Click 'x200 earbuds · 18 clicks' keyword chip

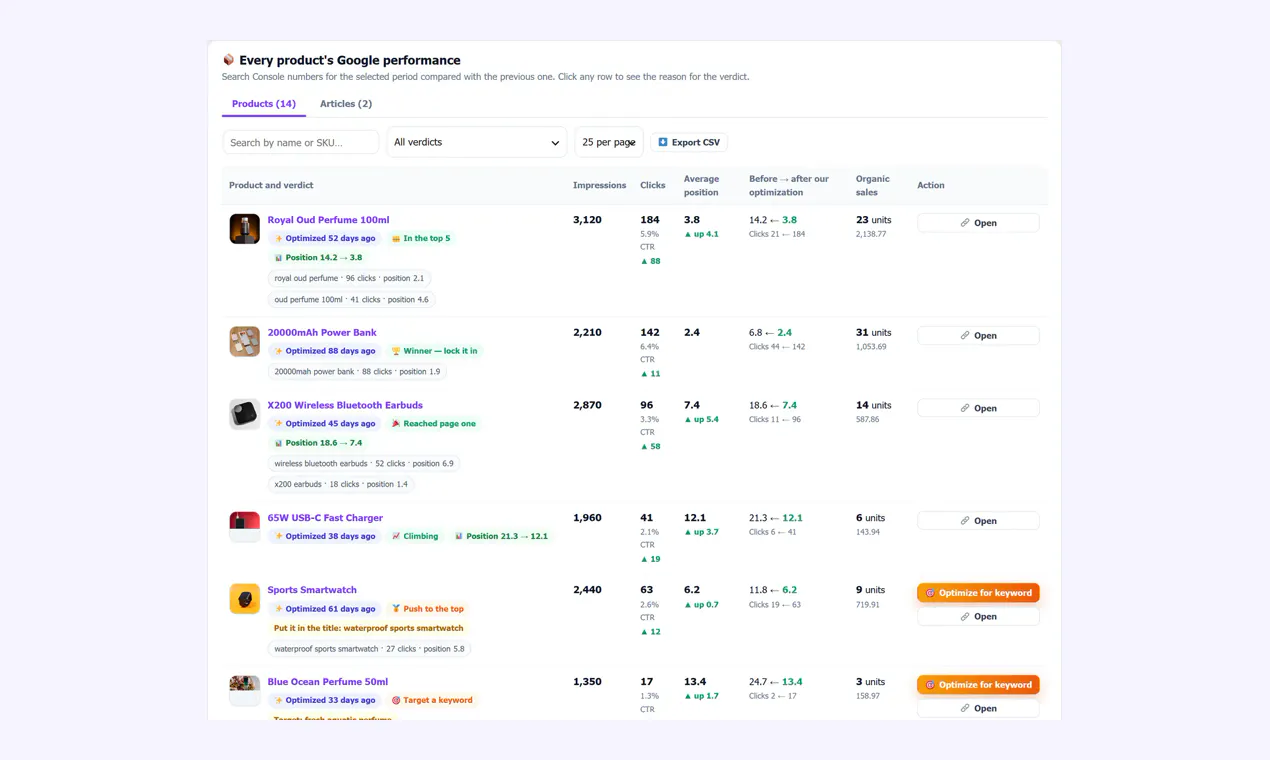pos(341,484)
